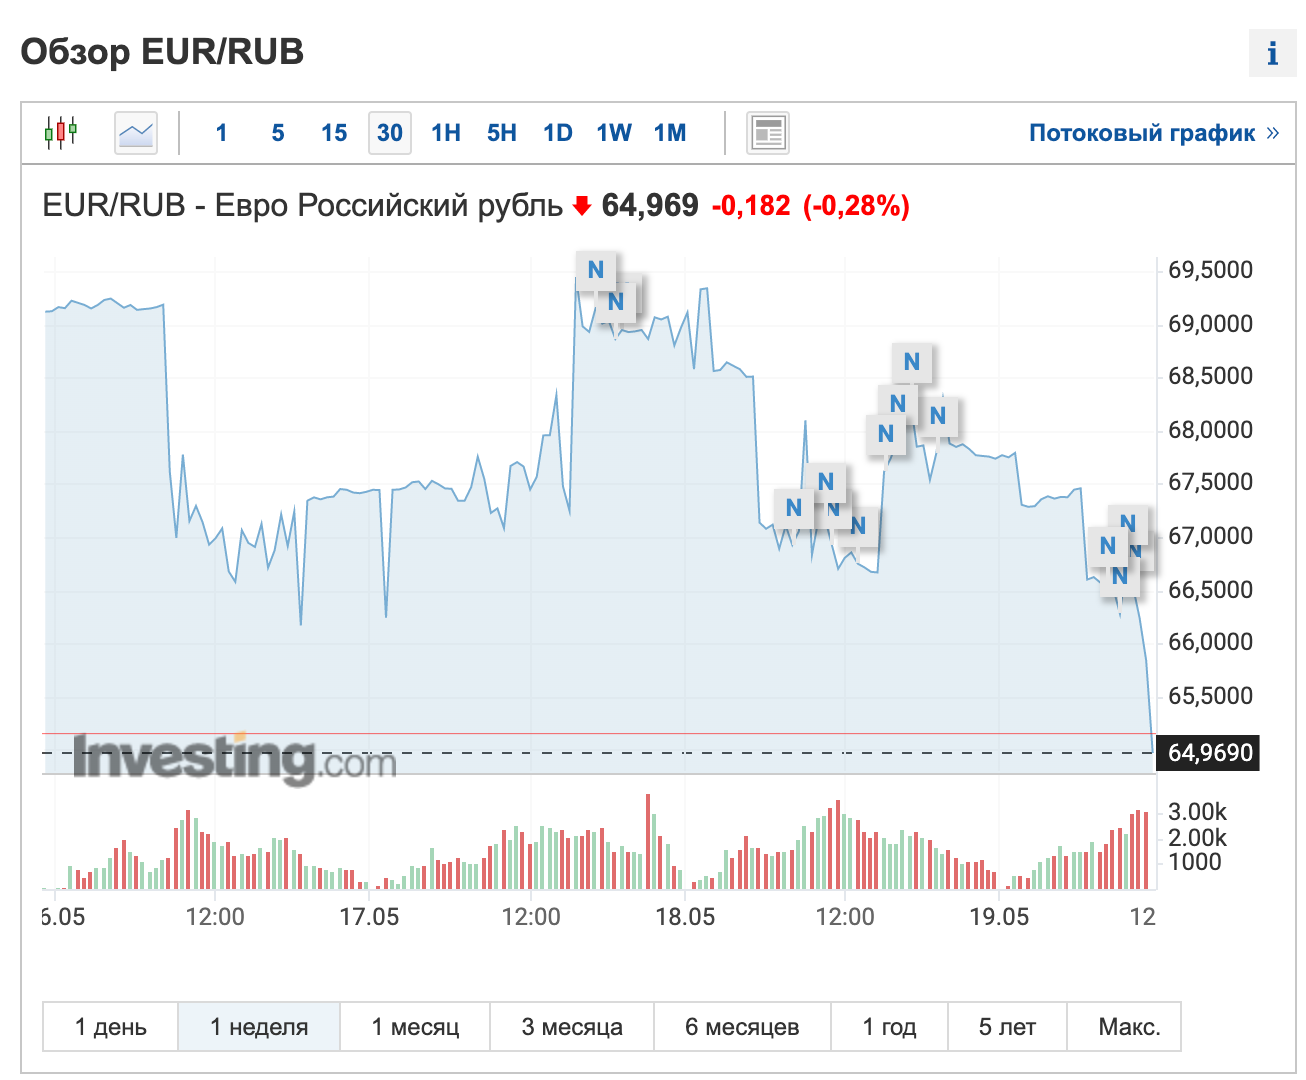Open the info icon near title
This screenshot has width=1306, height=1080.
[x=1272, y=53]
